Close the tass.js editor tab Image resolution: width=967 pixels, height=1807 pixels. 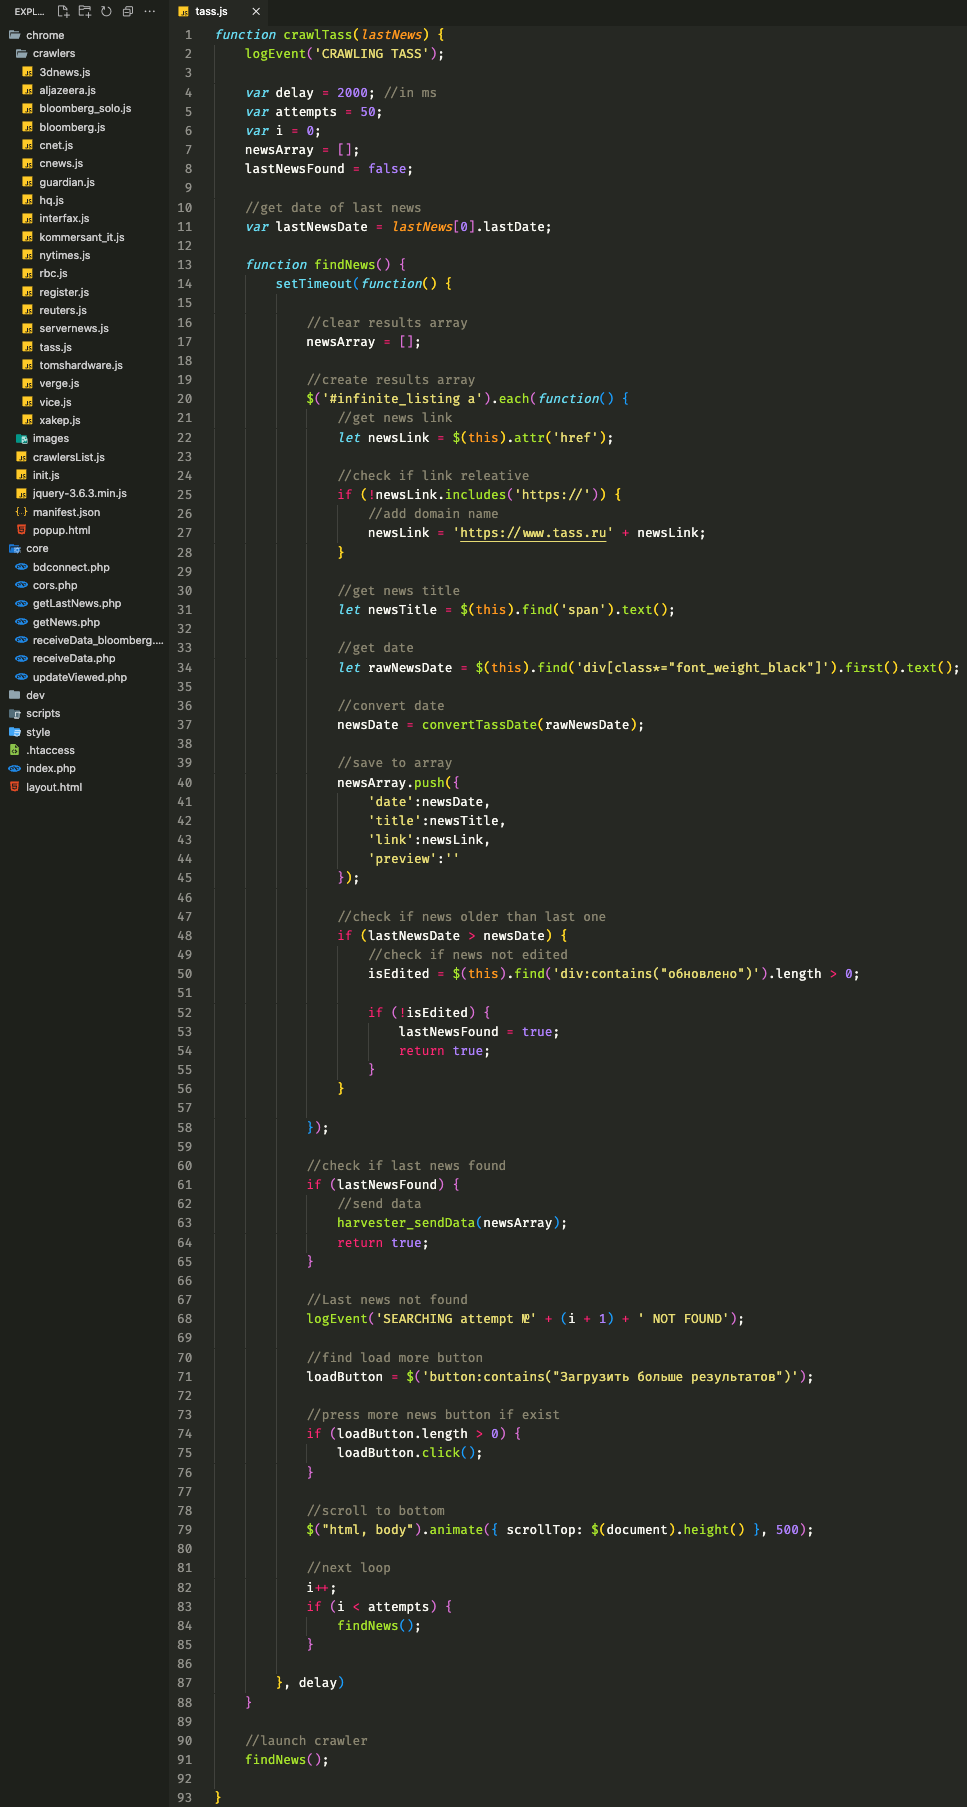click(x=256, y=12)
